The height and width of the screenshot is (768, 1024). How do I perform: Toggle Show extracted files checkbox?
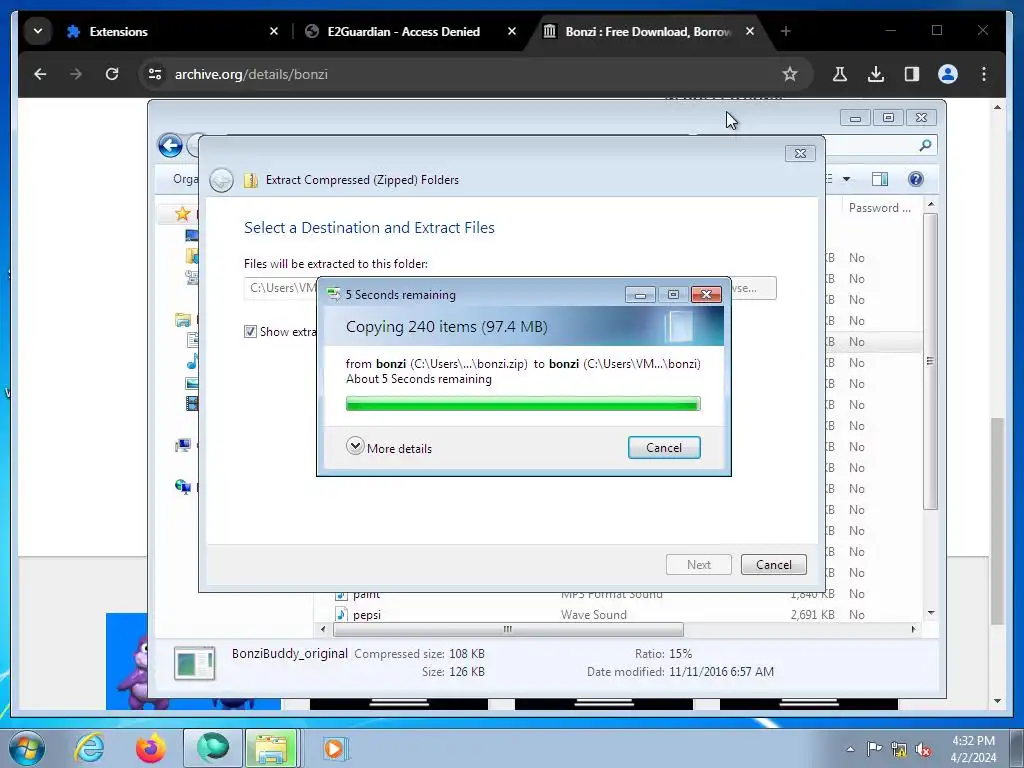(250, 332)
